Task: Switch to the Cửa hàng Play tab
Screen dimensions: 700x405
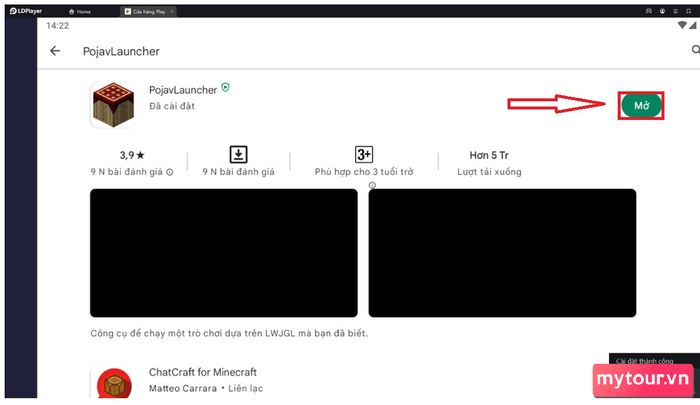Action: [x=146, y=12]
